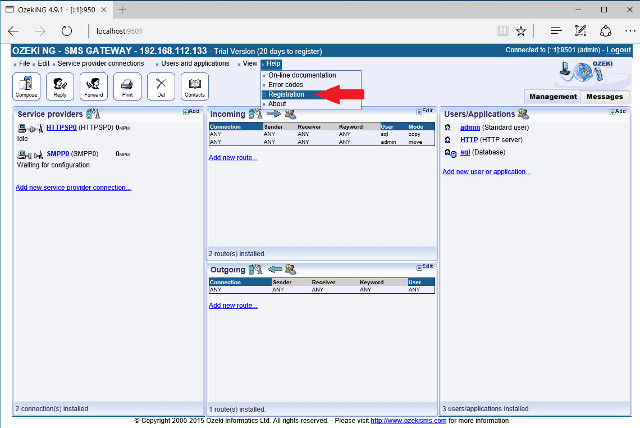The image size is (640, 428).
Task: Open the HTTPSP0 service provider link
Action: point(61,127)
